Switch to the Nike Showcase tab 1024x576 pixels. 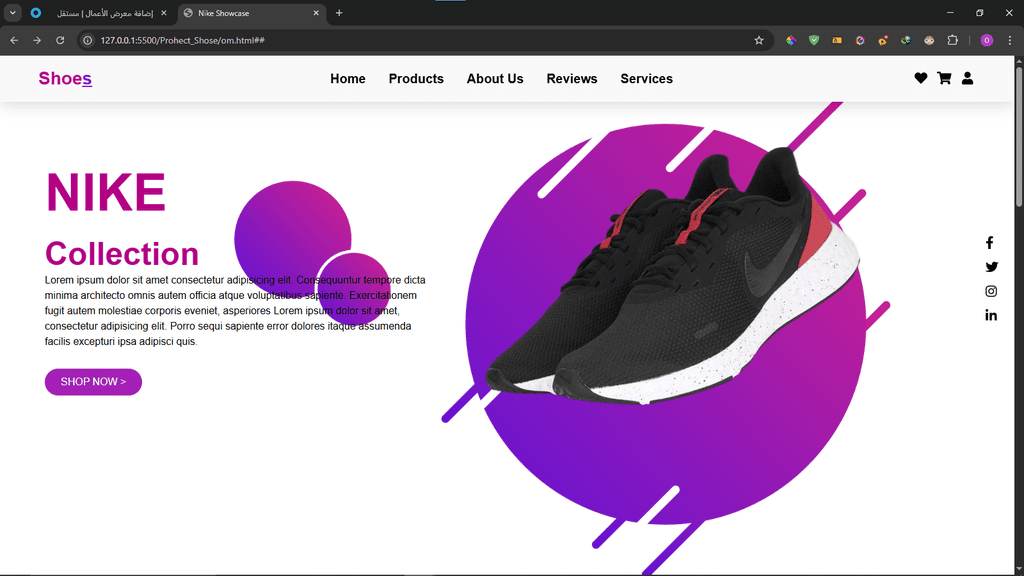tap(252, 13)
